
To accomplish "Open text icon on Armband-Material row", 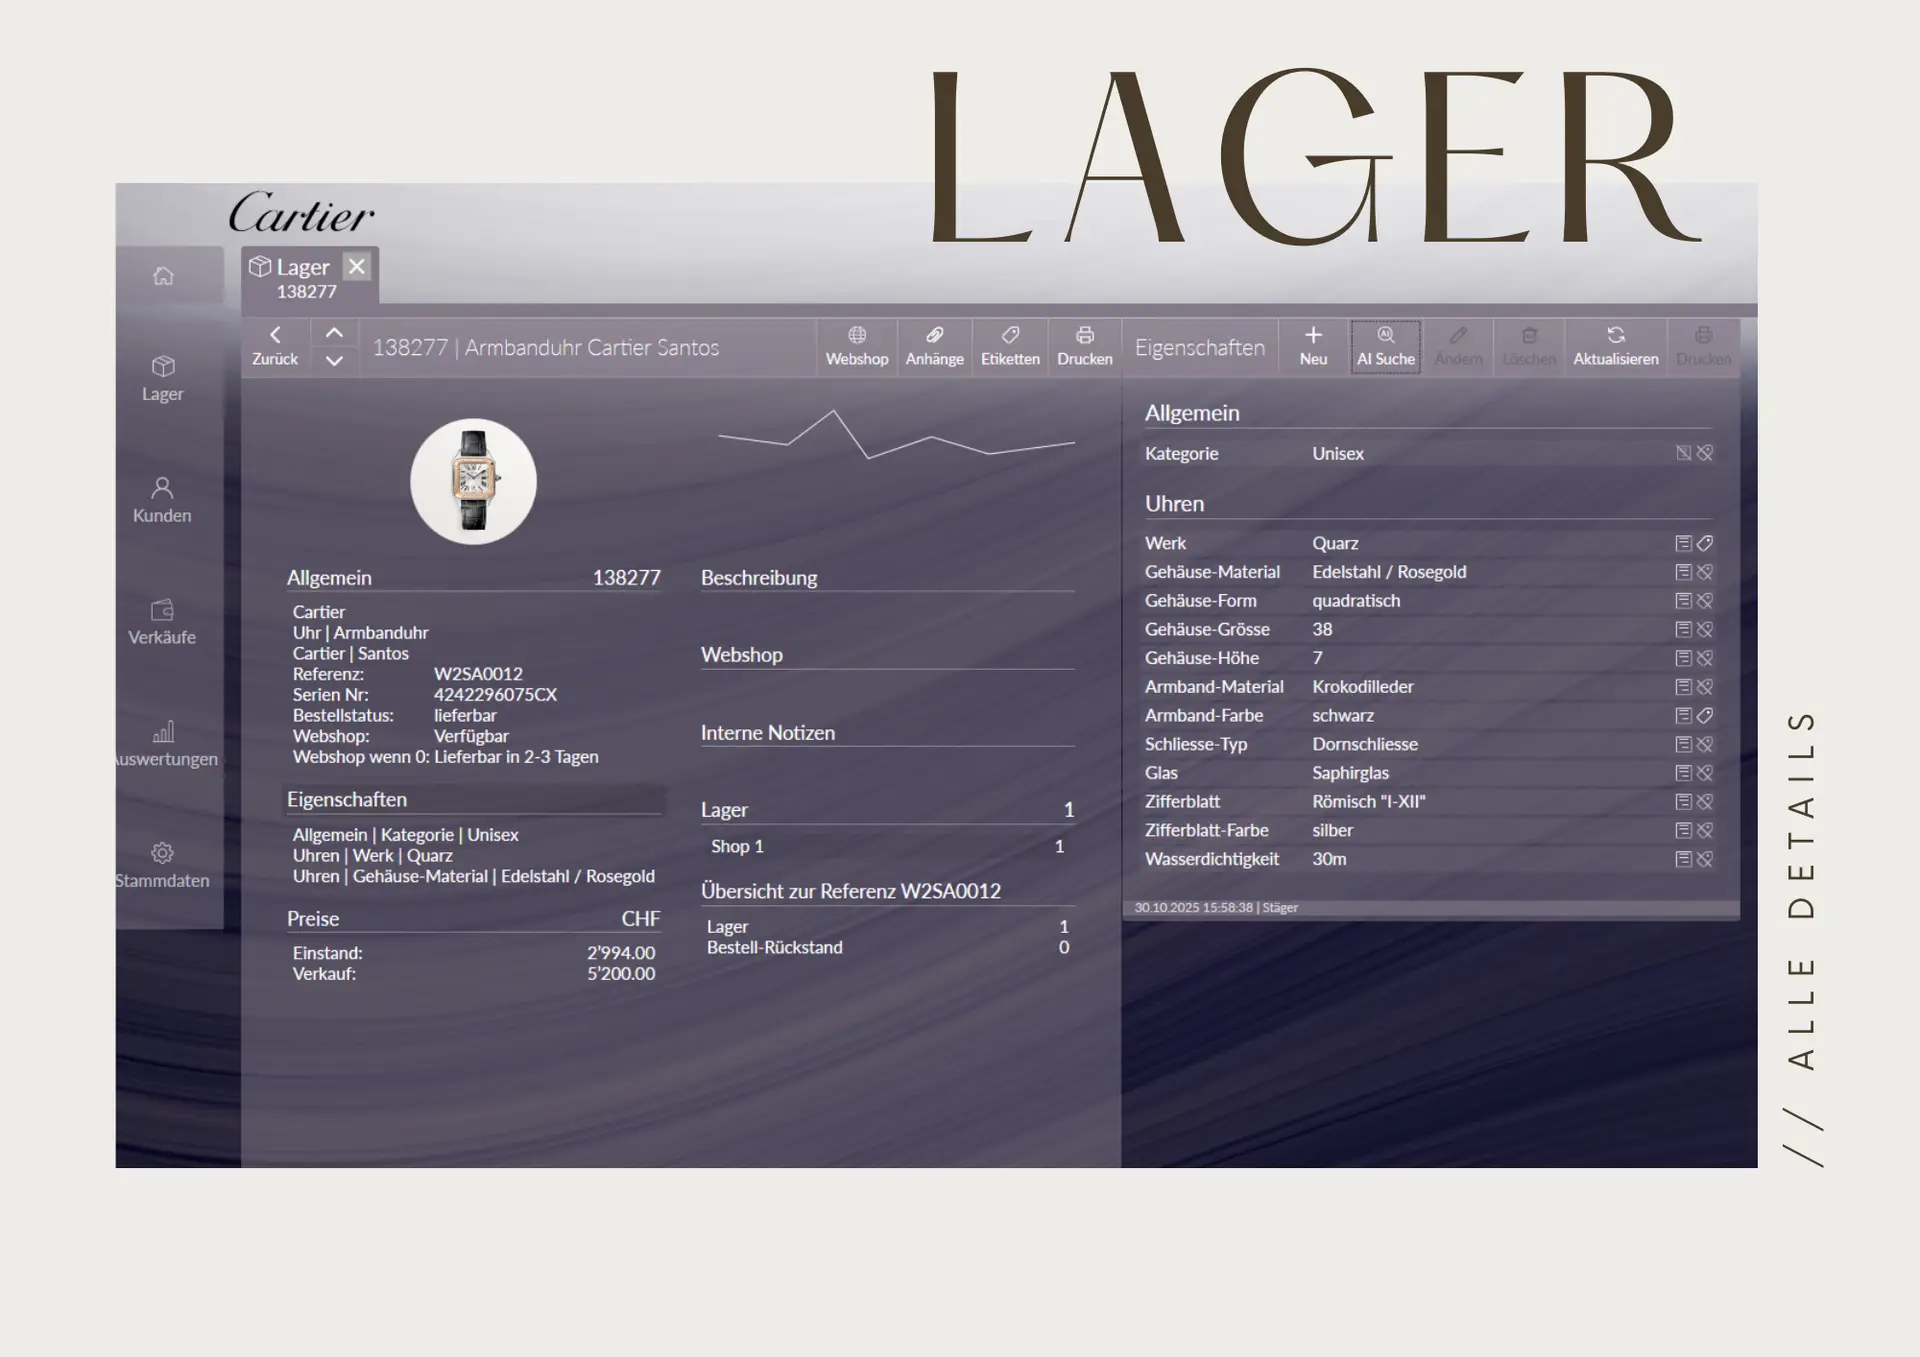I will coord(1684,687).
